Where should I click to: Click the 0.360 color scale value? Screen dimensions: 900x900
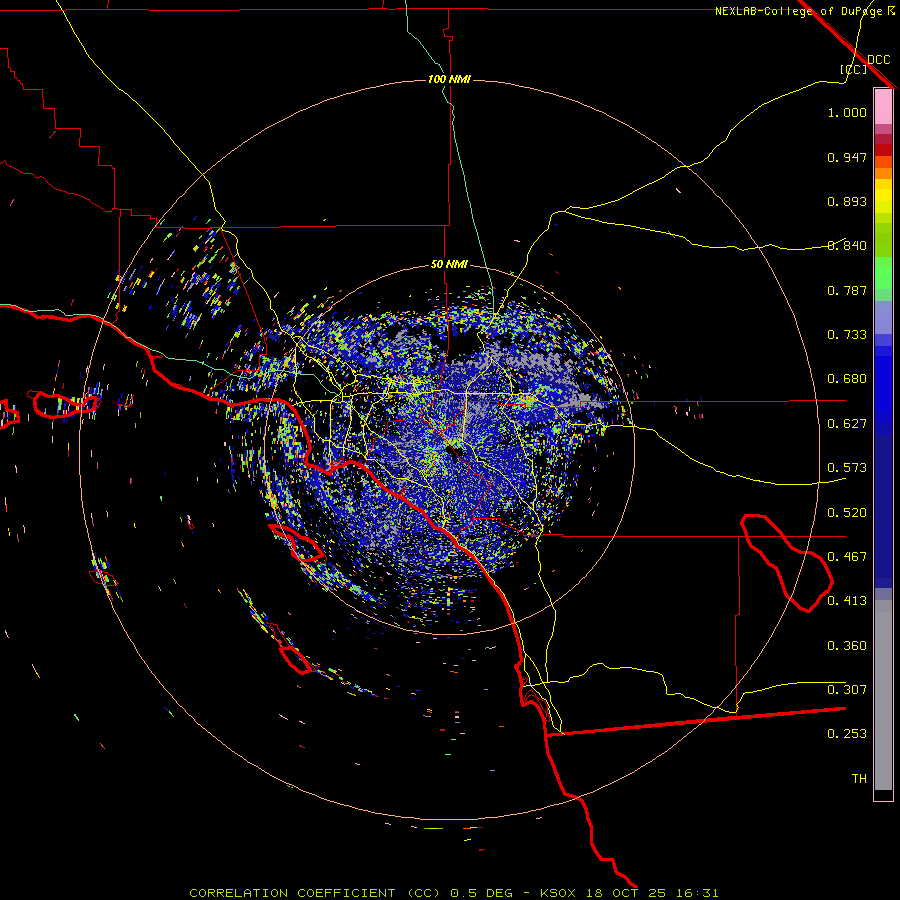tap(847, 646)
